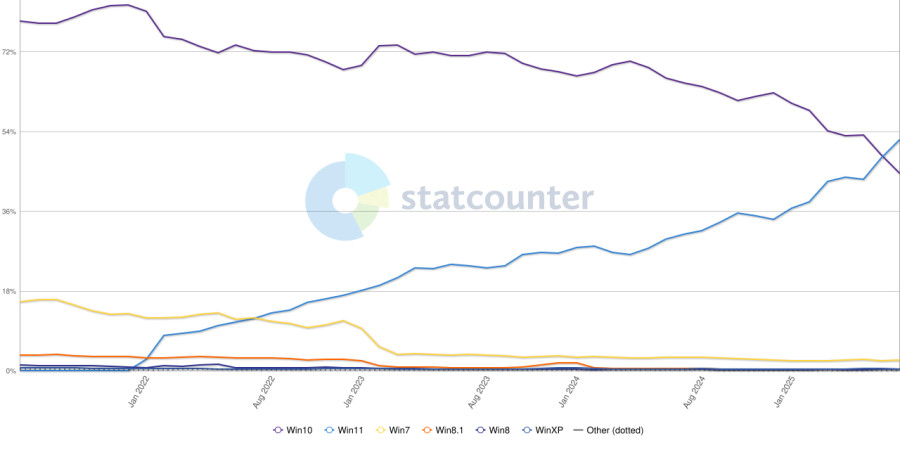The image size is (900, 450).
Task: Click the orange Win8.1 legend marker icon
Action: (x=427, y=431)
